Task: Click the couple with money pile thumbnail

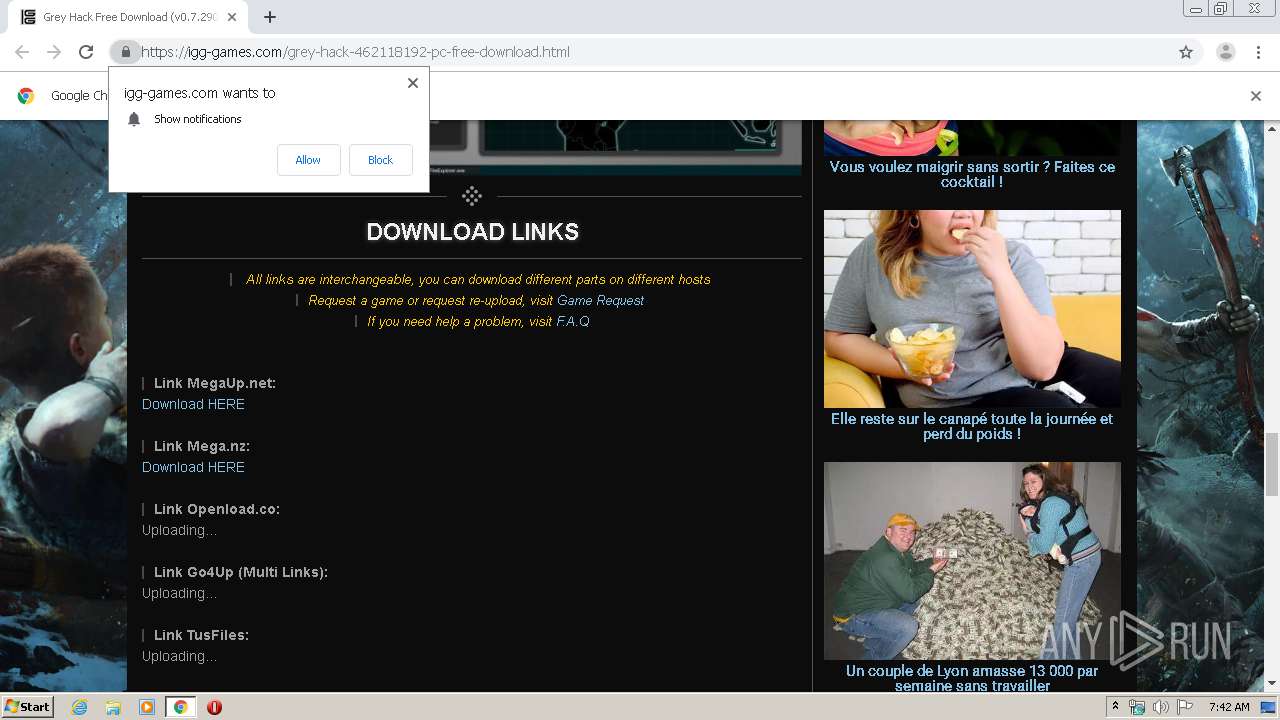Action: click(972, 560)
